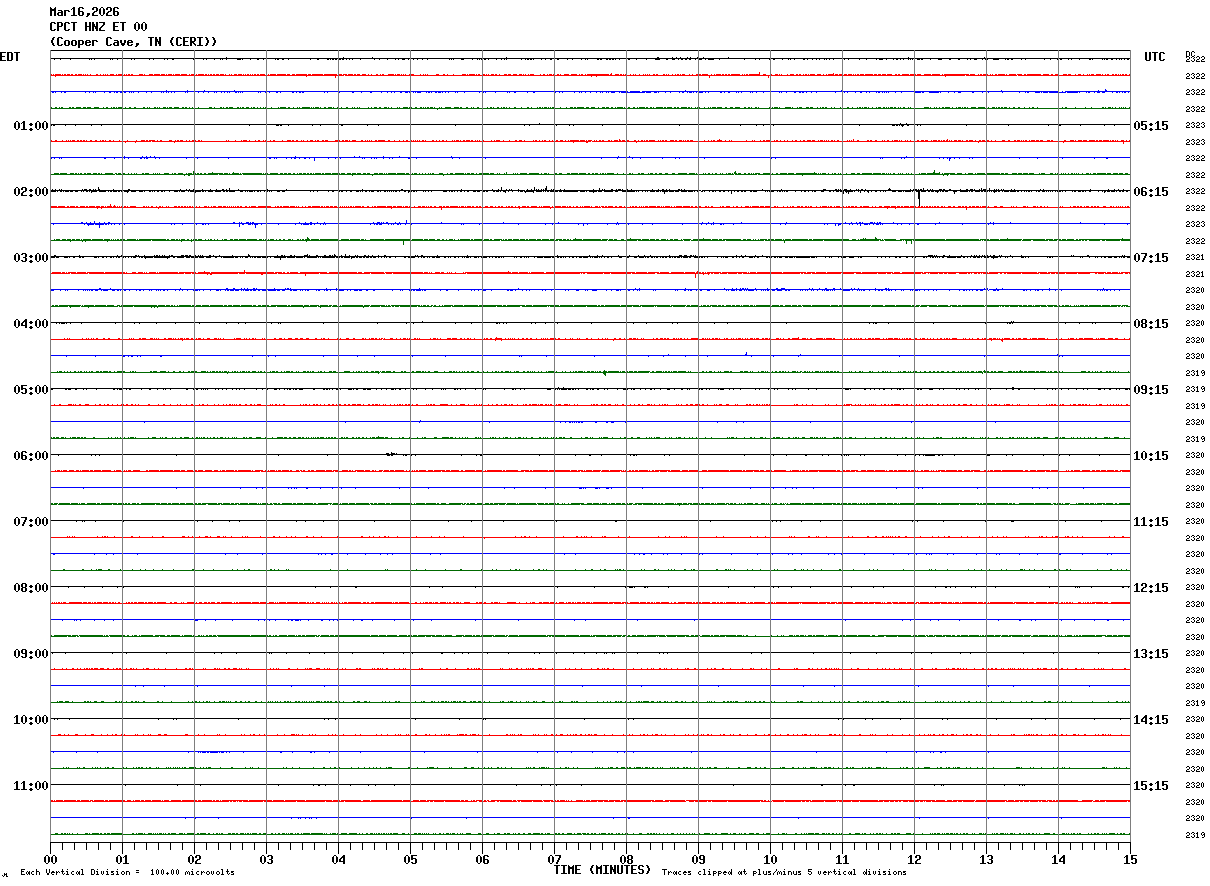Click the downward spike on the 02:00 trace
Viewport: 1210px width, 886px height.
pyautogui.click(x=919, y=198)
